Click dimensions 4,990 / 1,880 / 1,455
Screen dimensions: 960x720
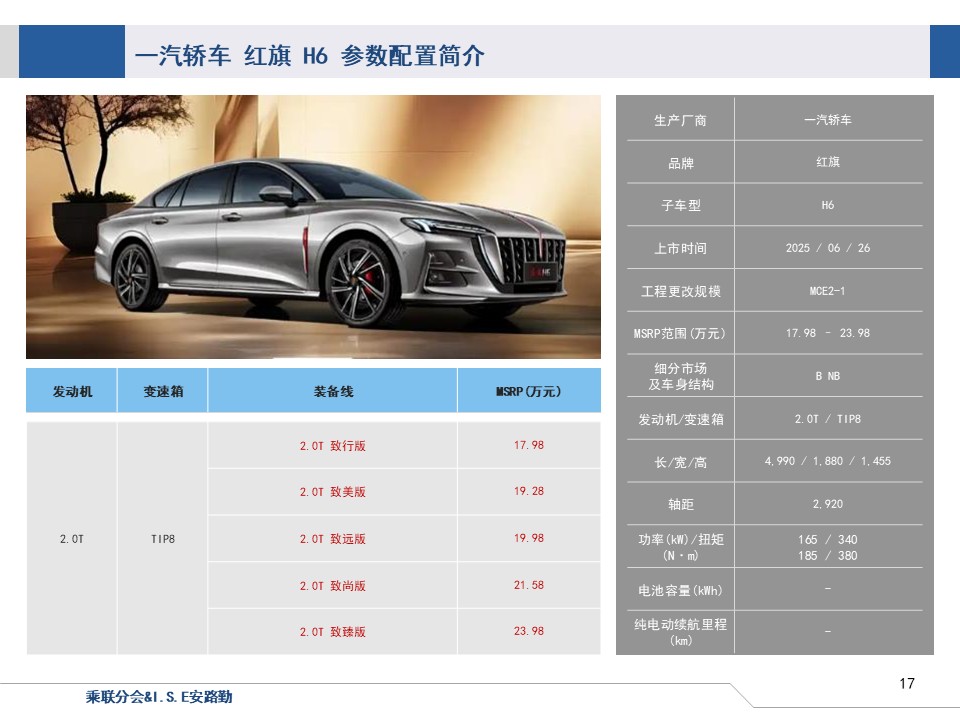(x=828, y=461)
